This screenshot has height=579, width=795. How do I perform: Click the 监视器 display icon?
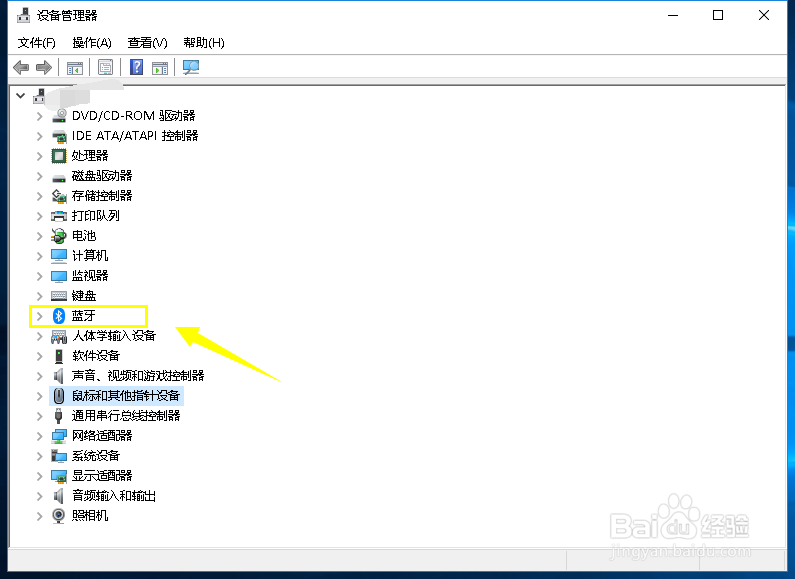click(x=59, y=276)
